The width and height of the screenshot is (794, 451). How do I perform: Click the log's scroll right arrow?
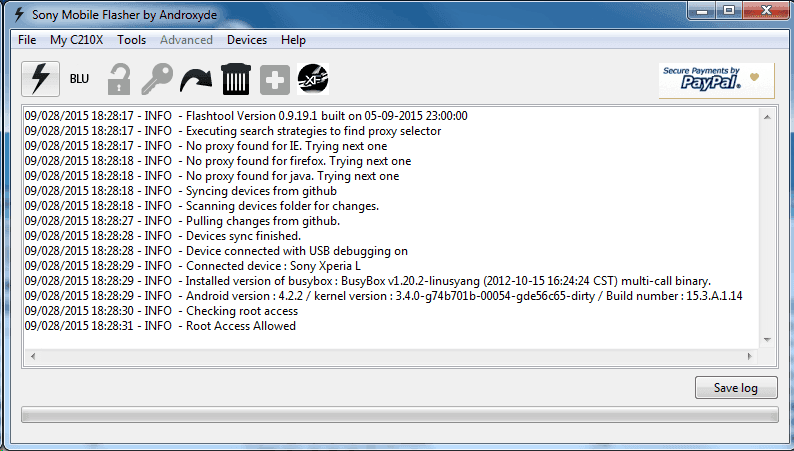tap(749, 356)
